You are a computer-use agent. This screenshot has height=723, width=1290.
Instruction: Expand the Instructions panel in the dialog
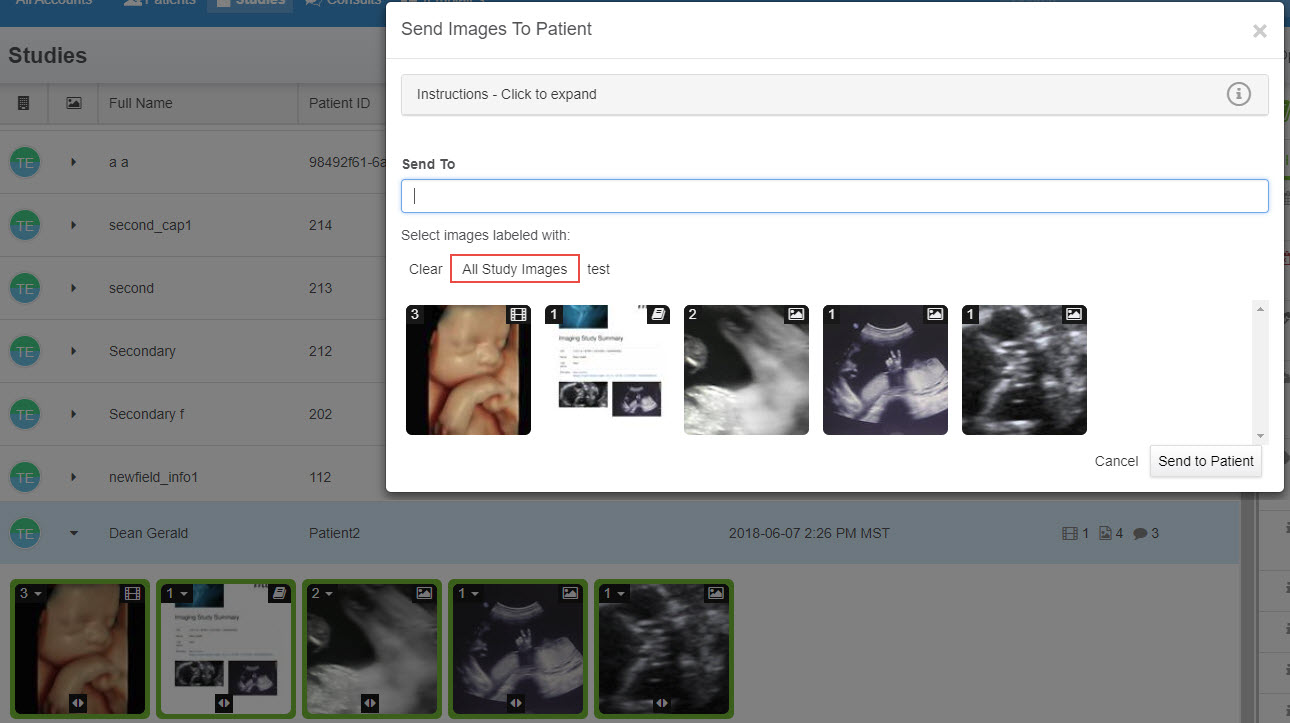pos(834,94)
